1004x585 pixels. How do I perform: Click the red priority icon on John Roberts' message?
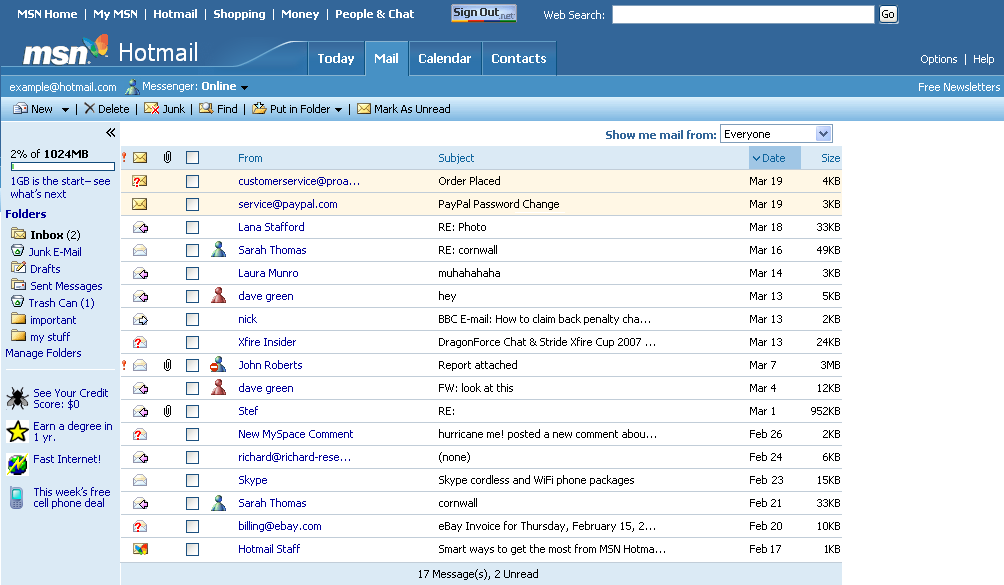pos(125,365)
